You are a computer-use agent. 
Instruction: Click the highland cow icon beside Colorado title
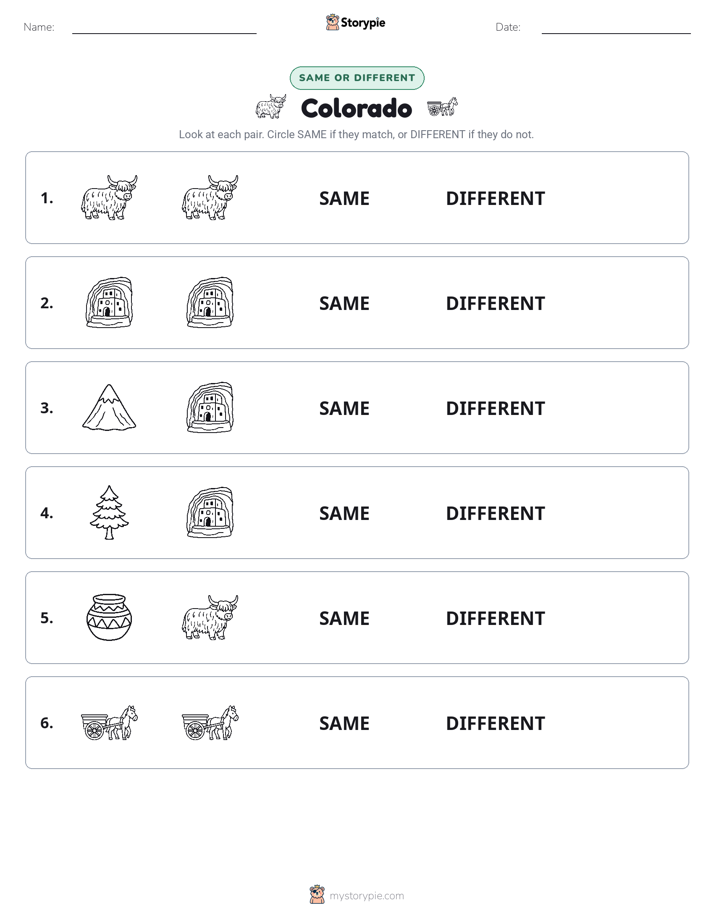coord(271,107)
